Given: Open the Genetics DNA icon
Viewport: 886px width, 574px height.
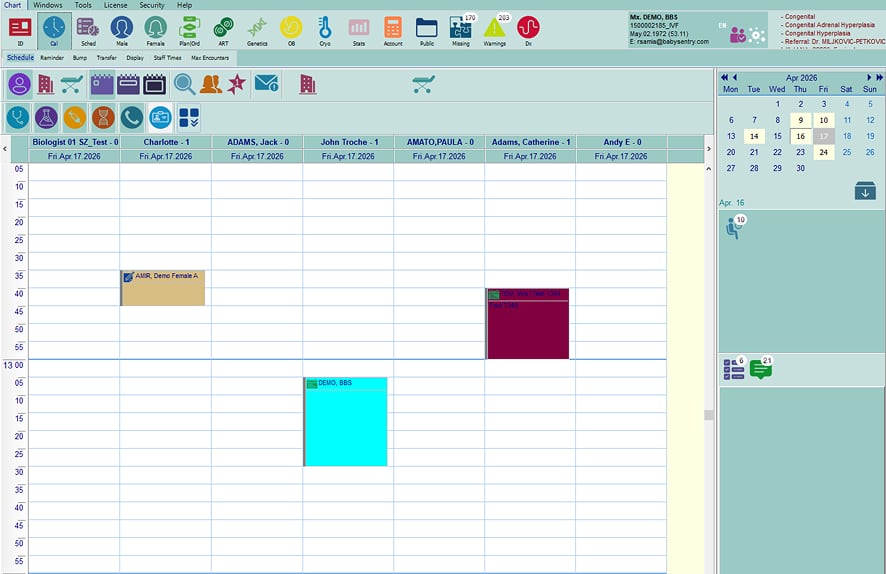Looking at the screenshot, I should click(x=257, y=31).
